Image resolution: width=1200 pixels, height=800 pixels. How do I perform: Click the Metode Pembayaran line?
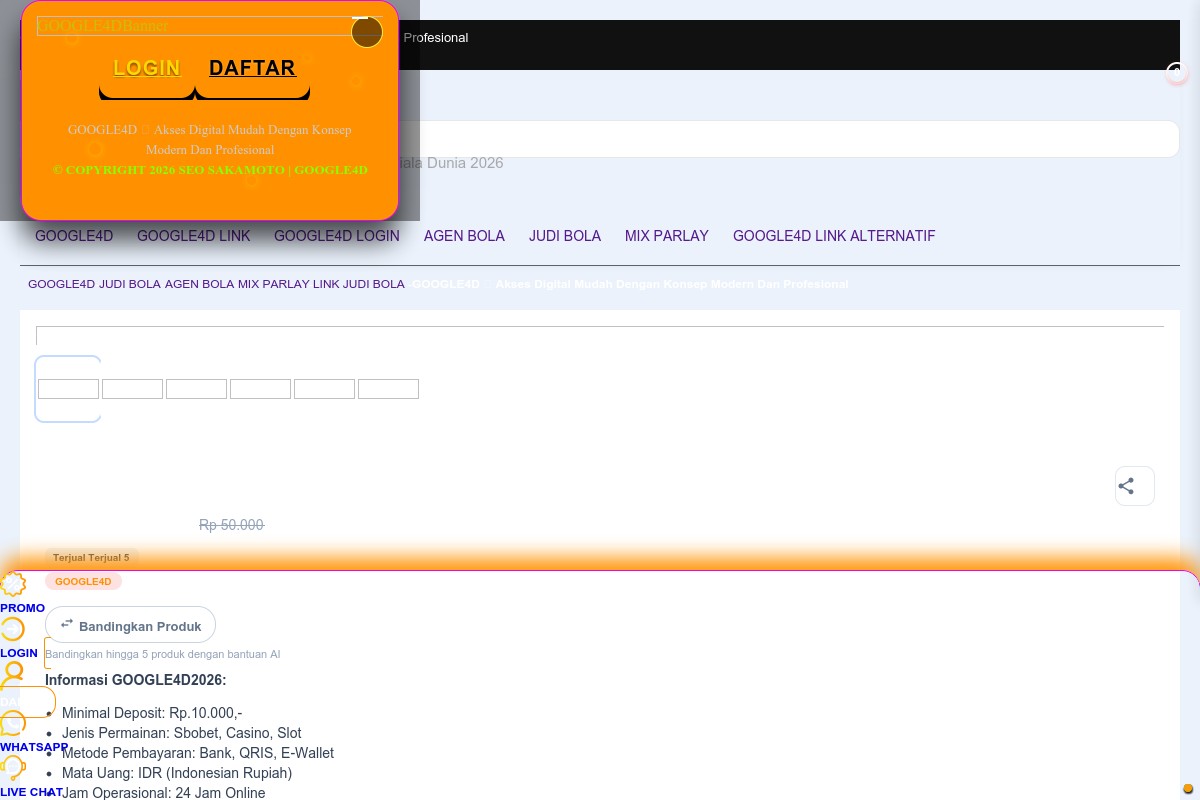coord(198,753)
